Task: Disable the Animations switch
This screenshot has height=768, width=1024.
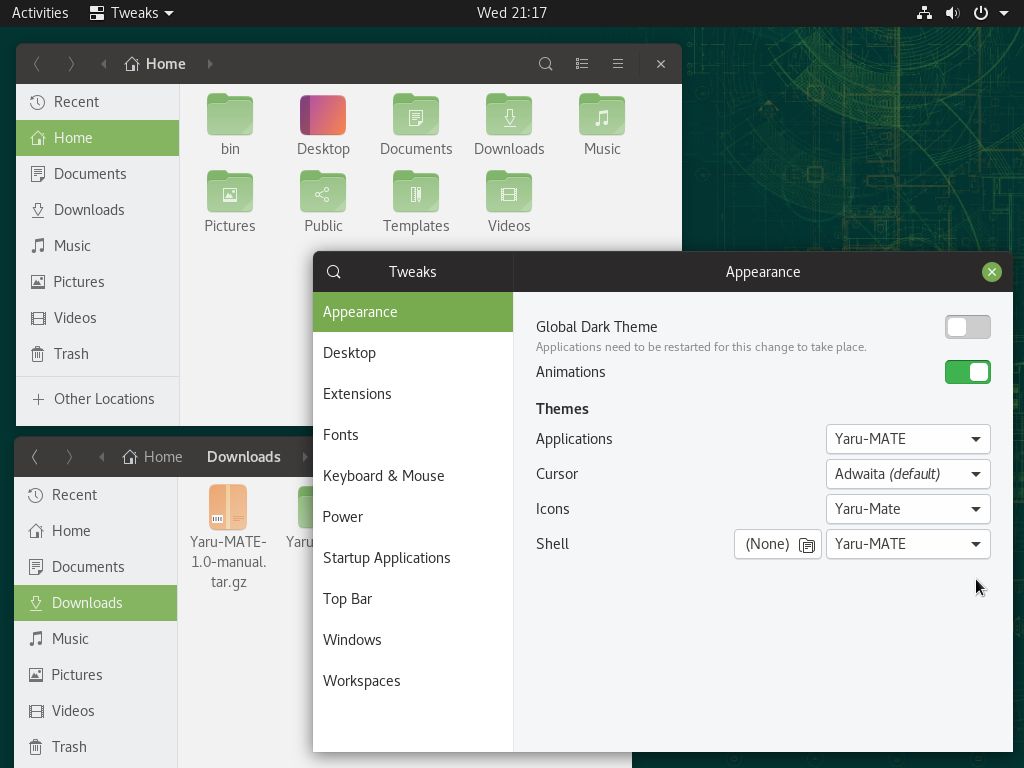Action: pos(967,371)
